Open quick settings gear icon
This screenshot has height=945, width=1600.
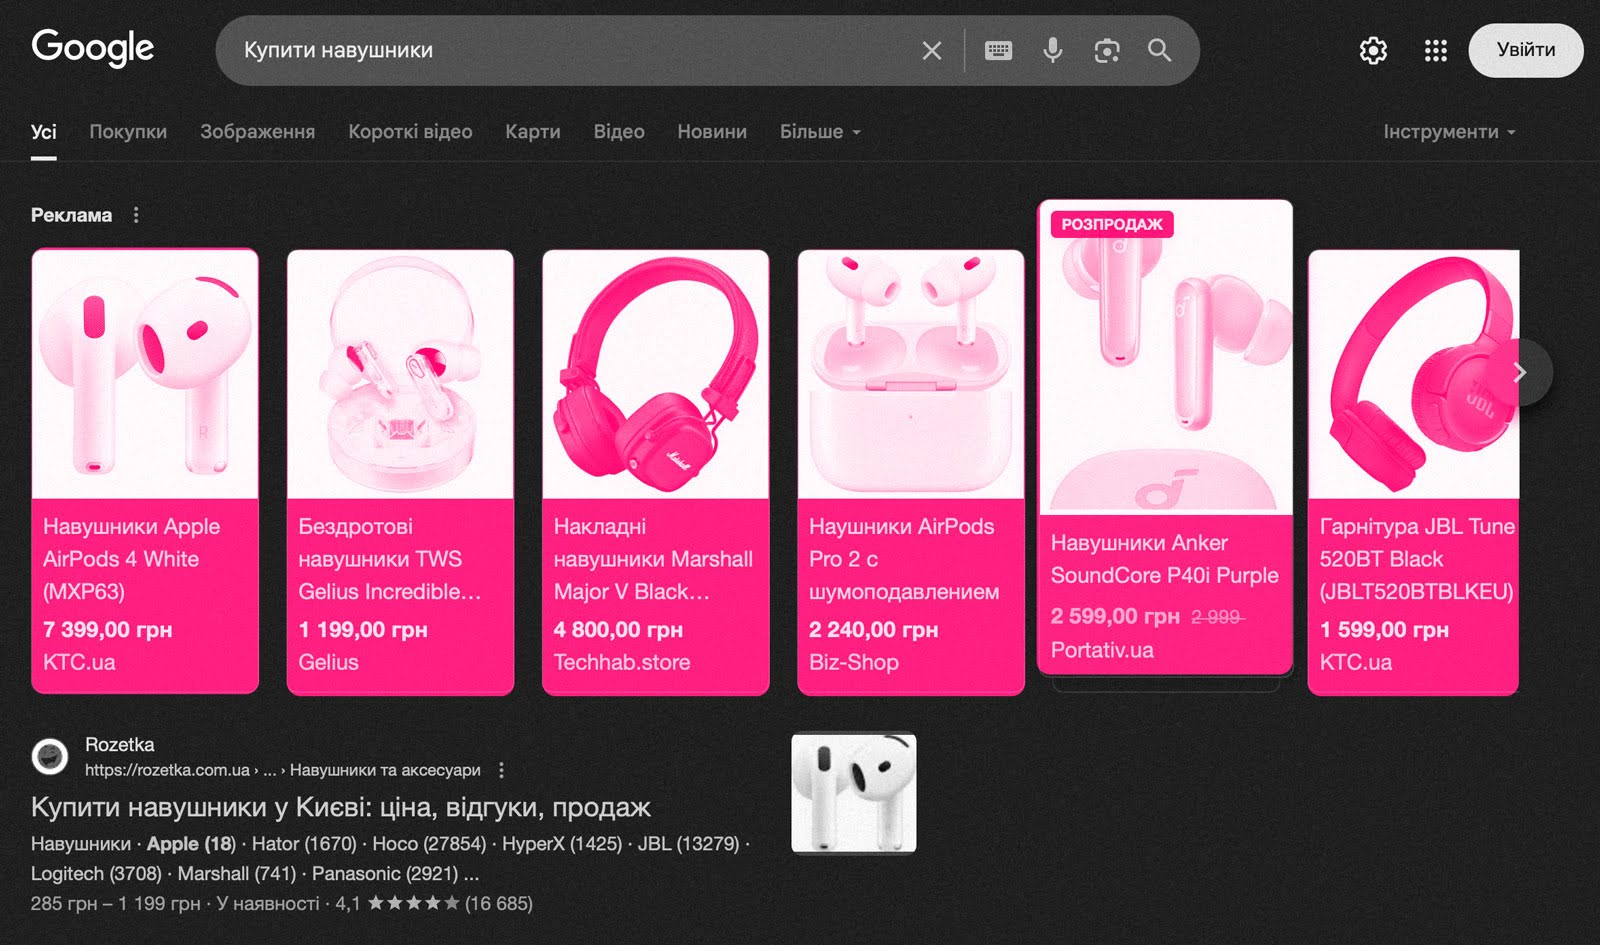tap(1373, 50)
